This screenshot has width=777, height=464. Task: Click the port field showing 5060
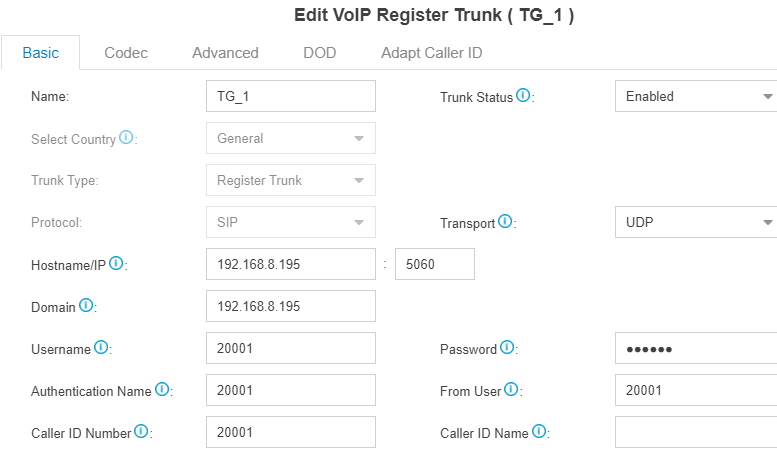point(435,264)
